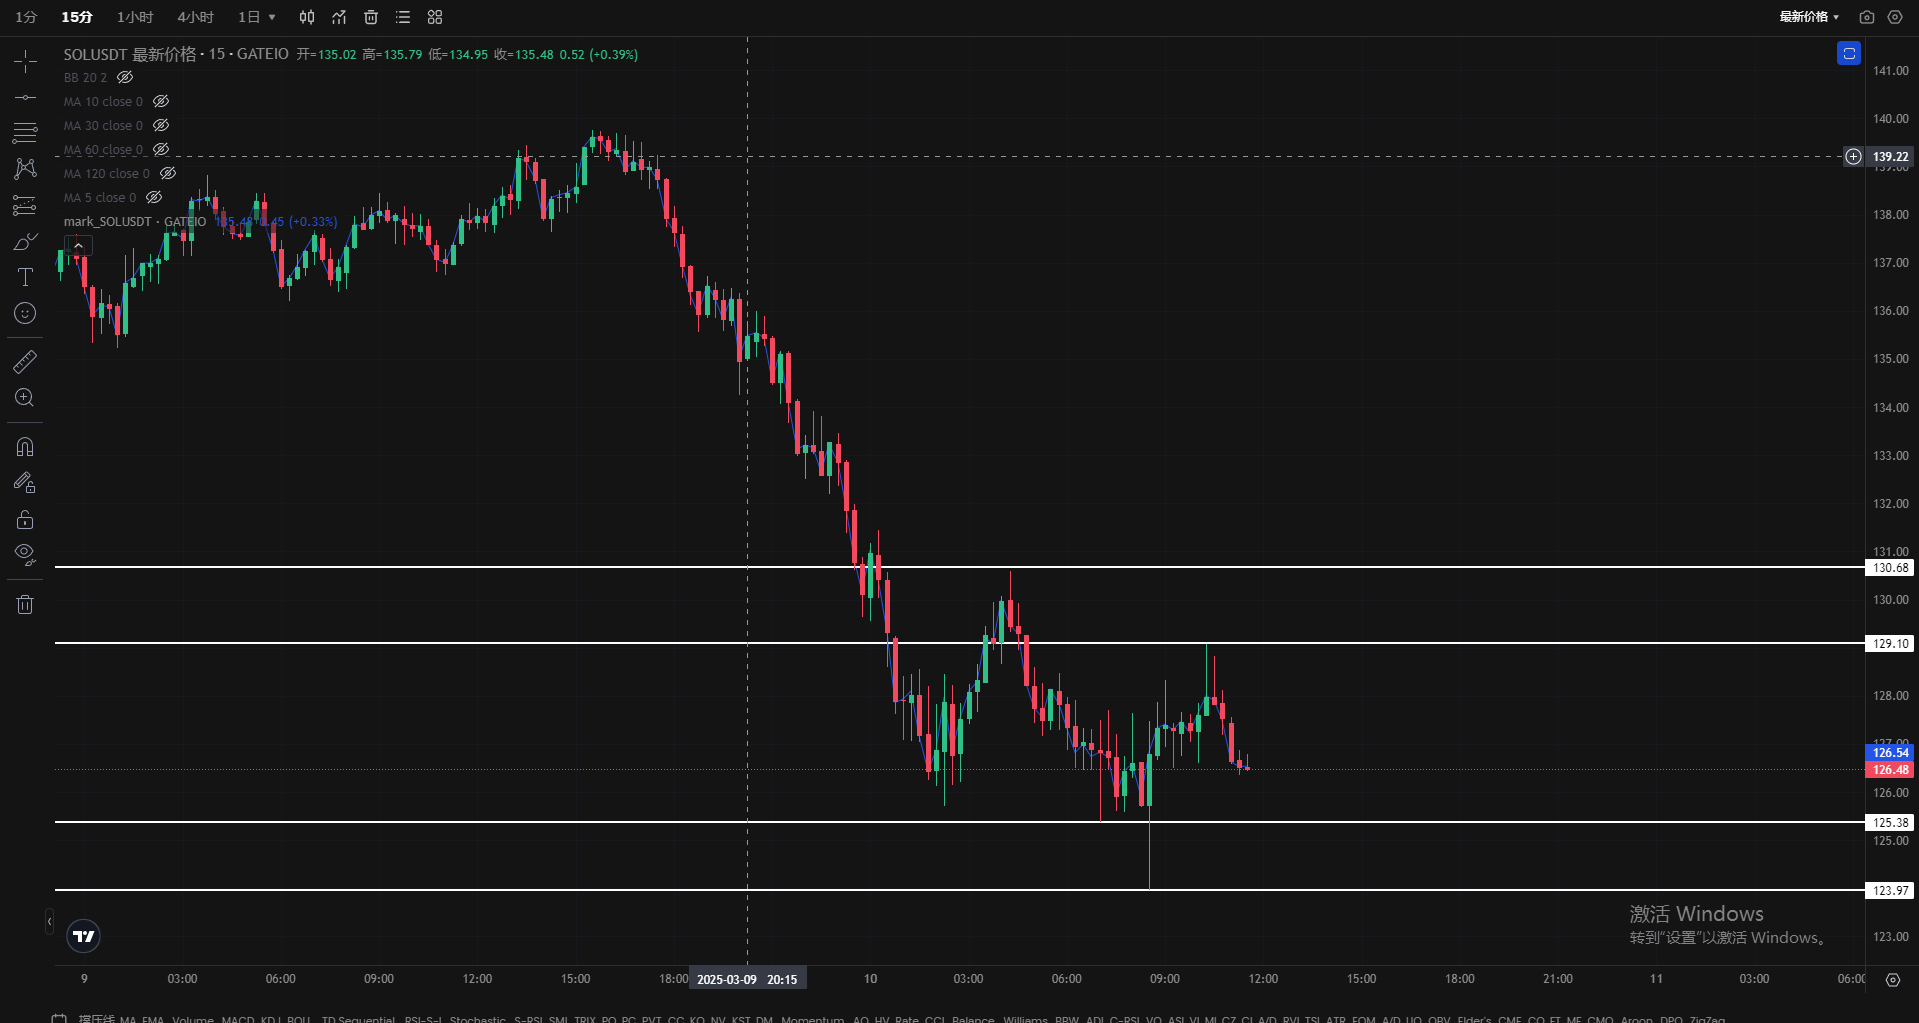1919x1023 pixels.
Task: Click the 130.68 horizontal line price label
Action: coord(1889,568)
